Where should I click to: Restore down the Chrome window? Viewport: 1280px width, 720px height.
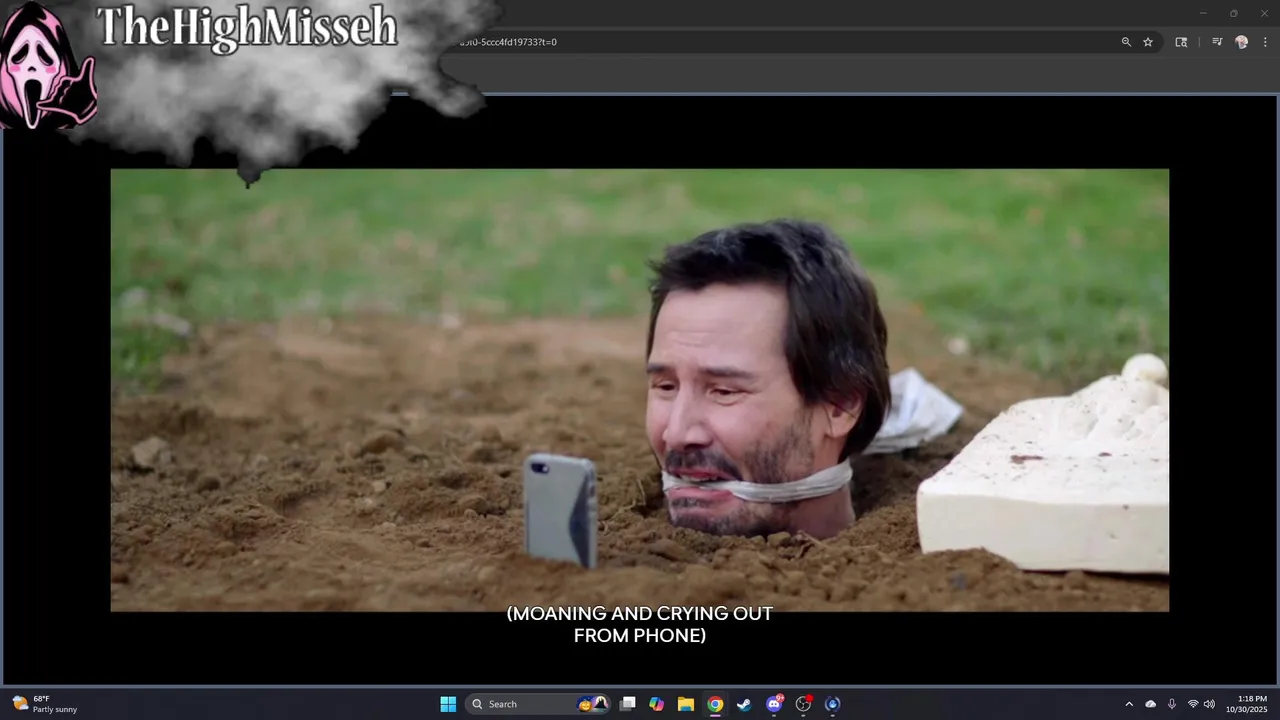1233,13
